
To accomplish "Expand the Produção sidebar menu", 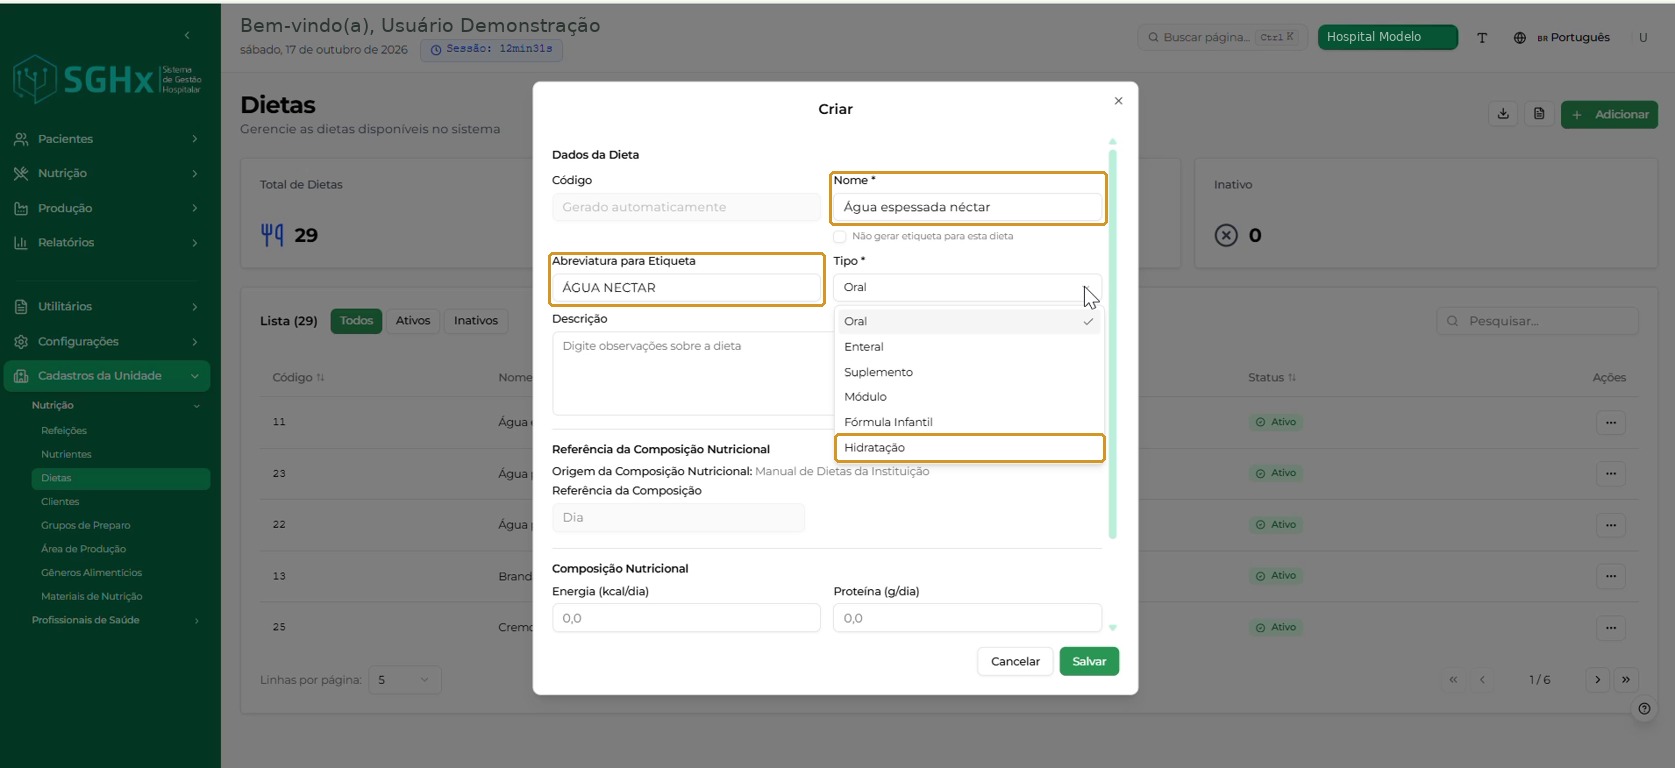I will 106,208.
